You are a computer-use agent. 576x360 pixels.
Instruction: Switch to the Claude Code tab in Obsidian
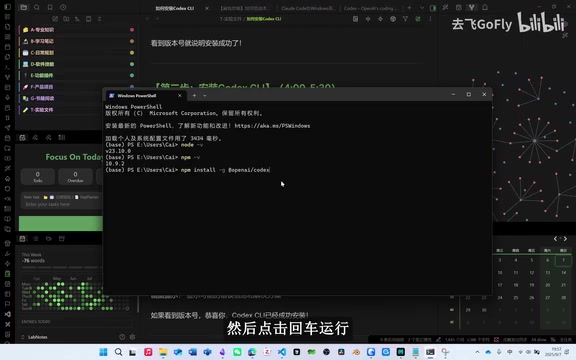(308, 8)
